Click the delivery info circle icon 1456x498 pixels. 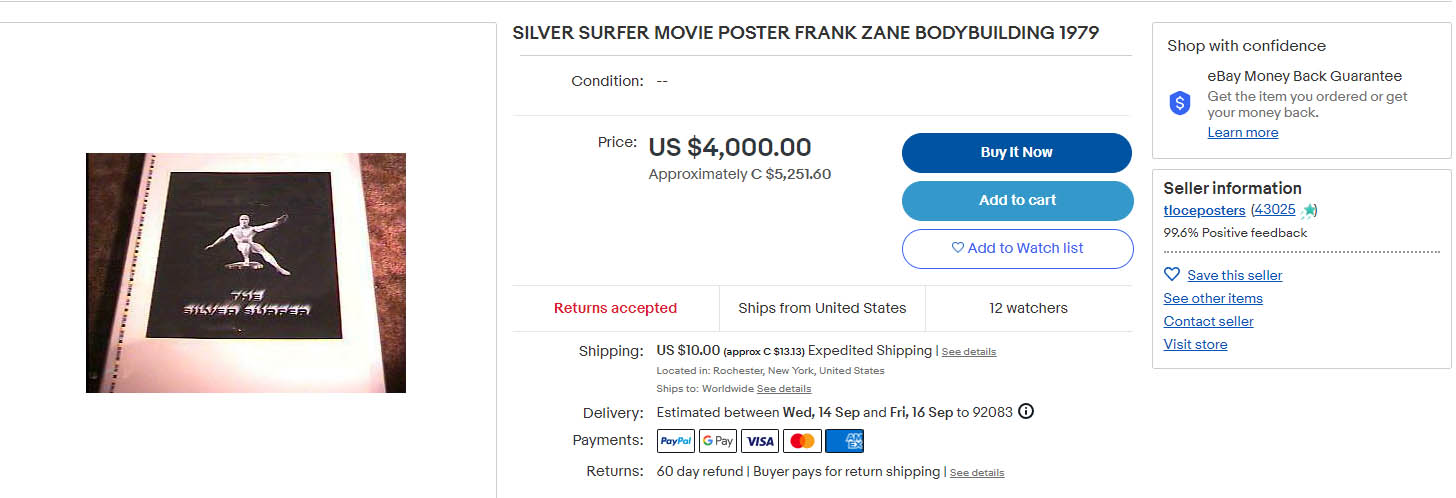(x=1025, y=411)
